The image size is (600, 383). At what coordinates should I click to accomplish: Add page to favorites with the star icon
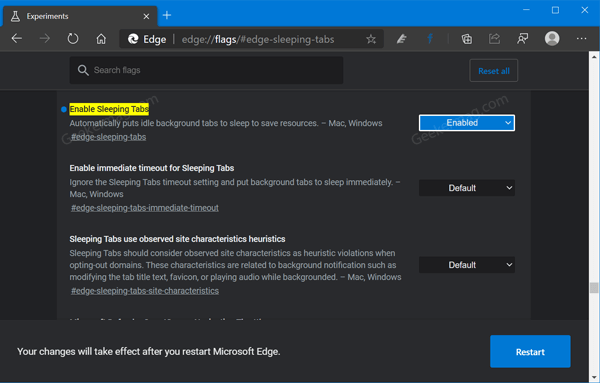pos(370,39)
